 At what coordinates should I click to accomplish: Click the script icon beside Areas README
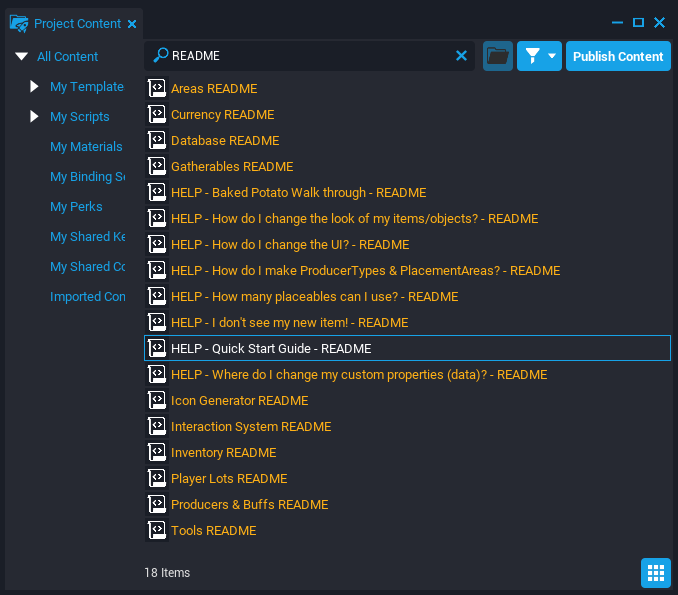coord(156,89)
